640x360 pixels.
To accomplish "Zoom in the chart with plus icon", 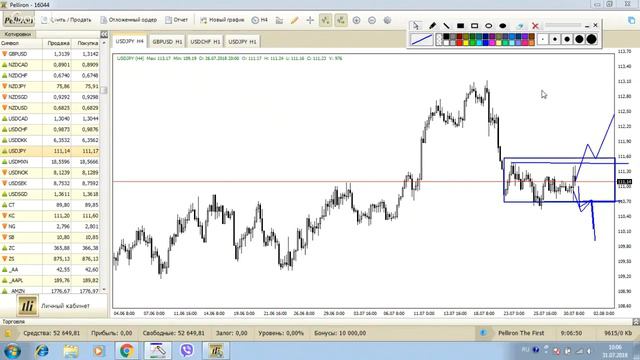I will point(356,20).
